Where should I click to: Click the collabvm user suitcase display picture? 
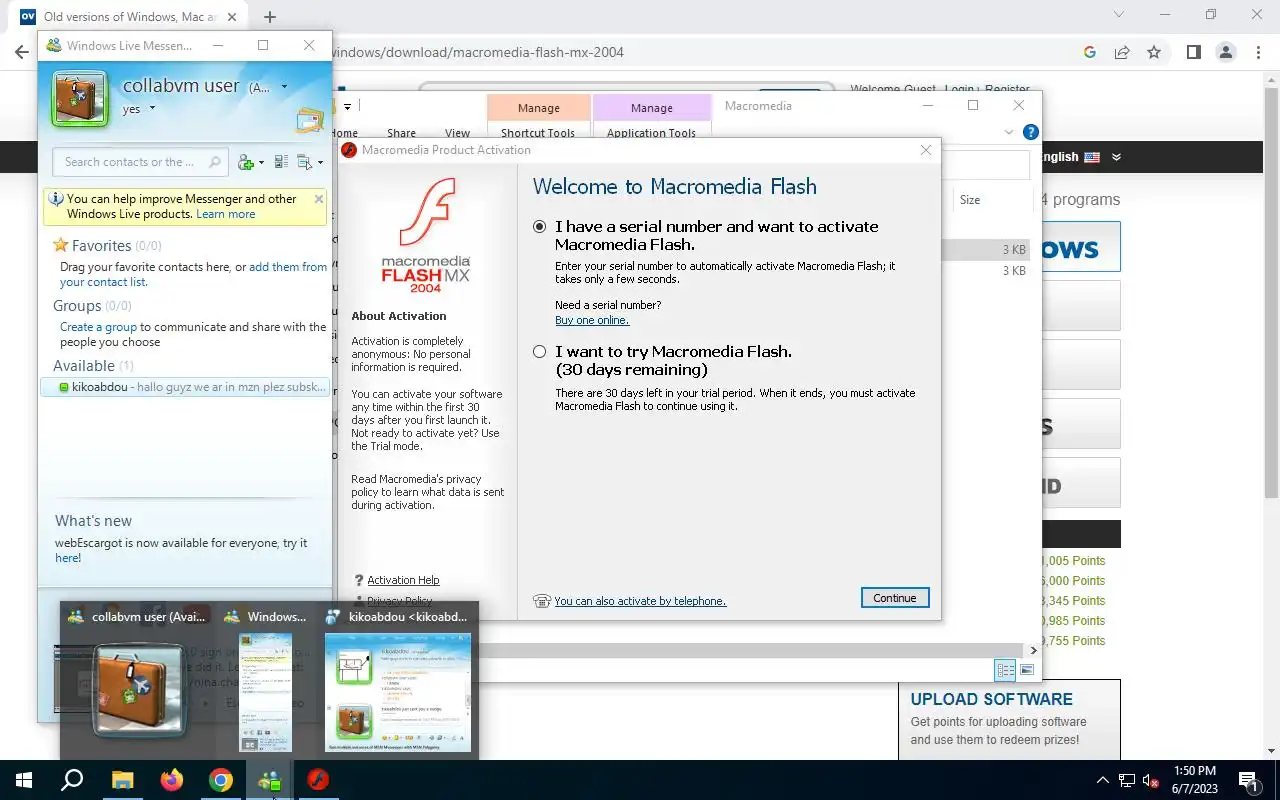(79, 99)
